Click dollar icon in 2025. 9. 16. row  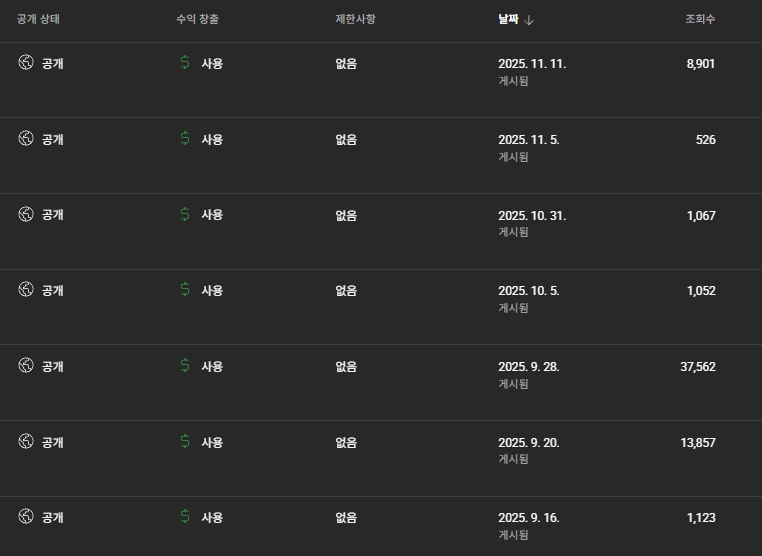click(x=185, y=517)
